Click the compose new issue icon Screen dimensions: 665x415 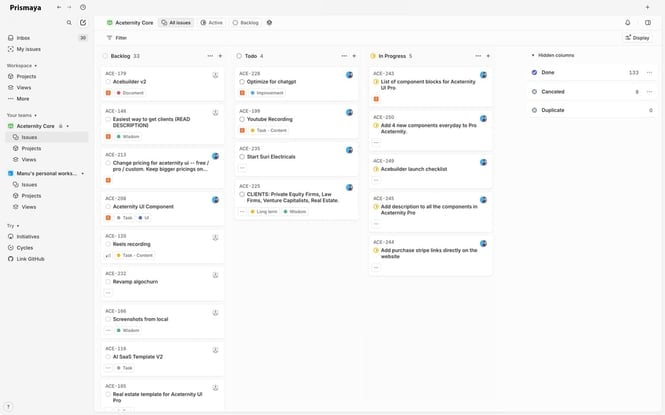pos(83,22)
